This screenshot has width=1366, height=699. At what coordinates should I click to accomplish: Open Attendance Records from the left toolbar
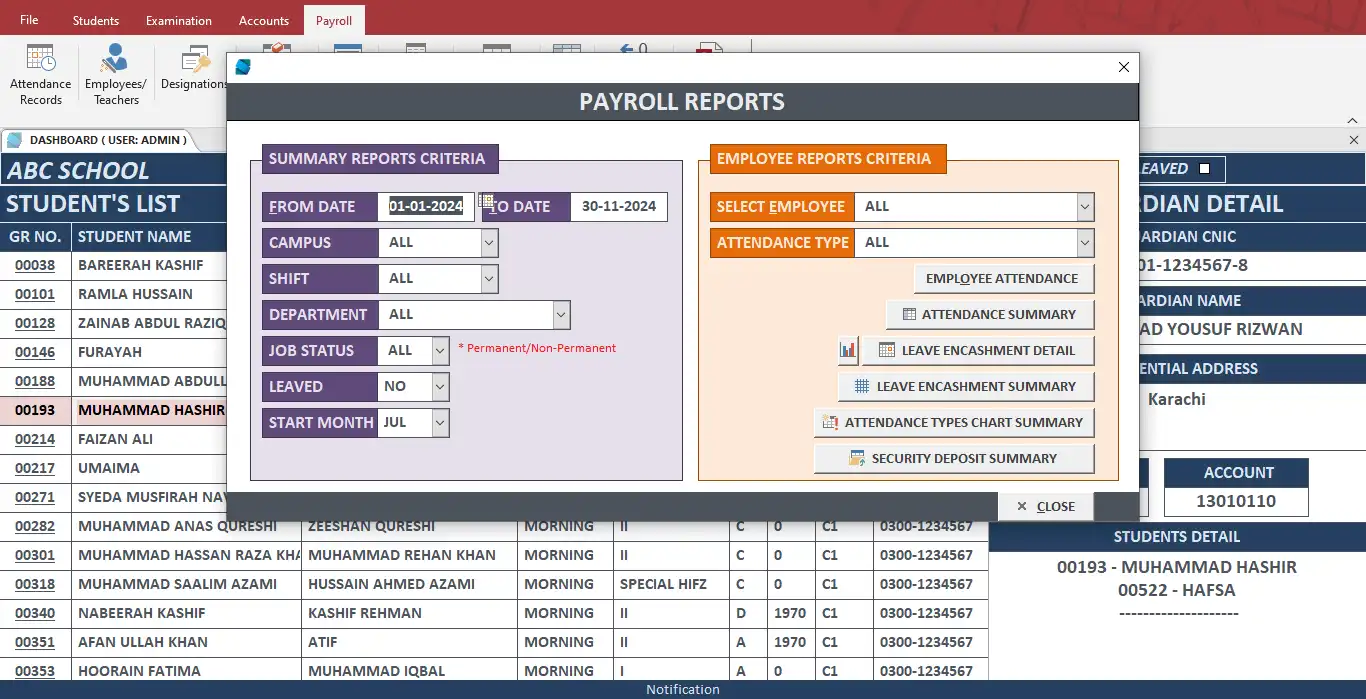click(39, 72)
